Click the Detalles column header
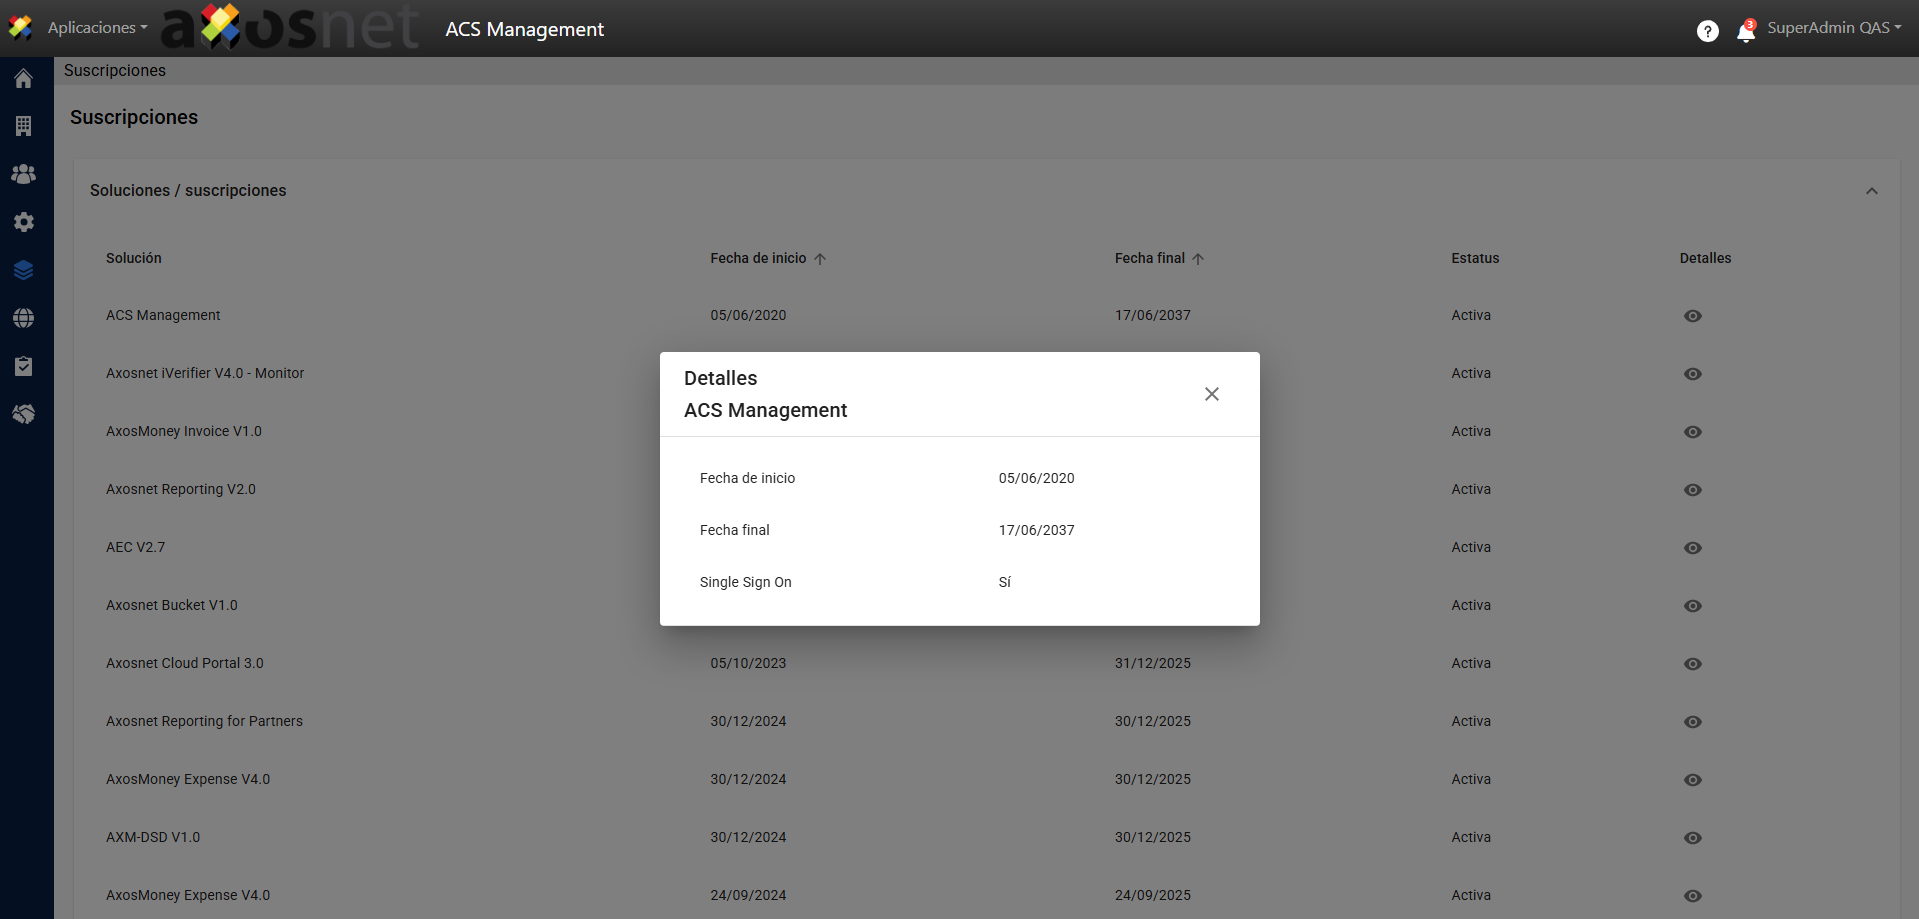The height and width of the screenshot is (919, 1919). click(x=1705, y=258)
